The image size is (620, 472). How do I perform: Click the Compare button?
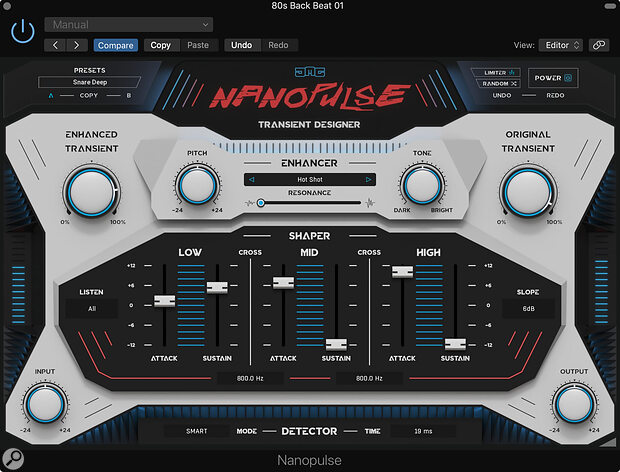click(x=115, y=45)
